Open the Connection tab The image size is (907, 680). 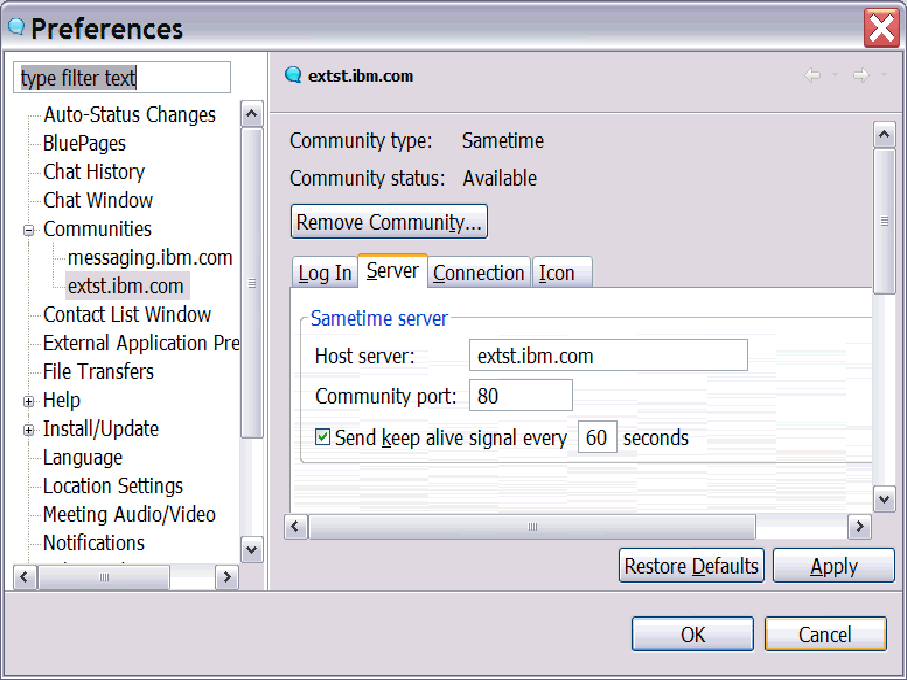click(479, 273)
